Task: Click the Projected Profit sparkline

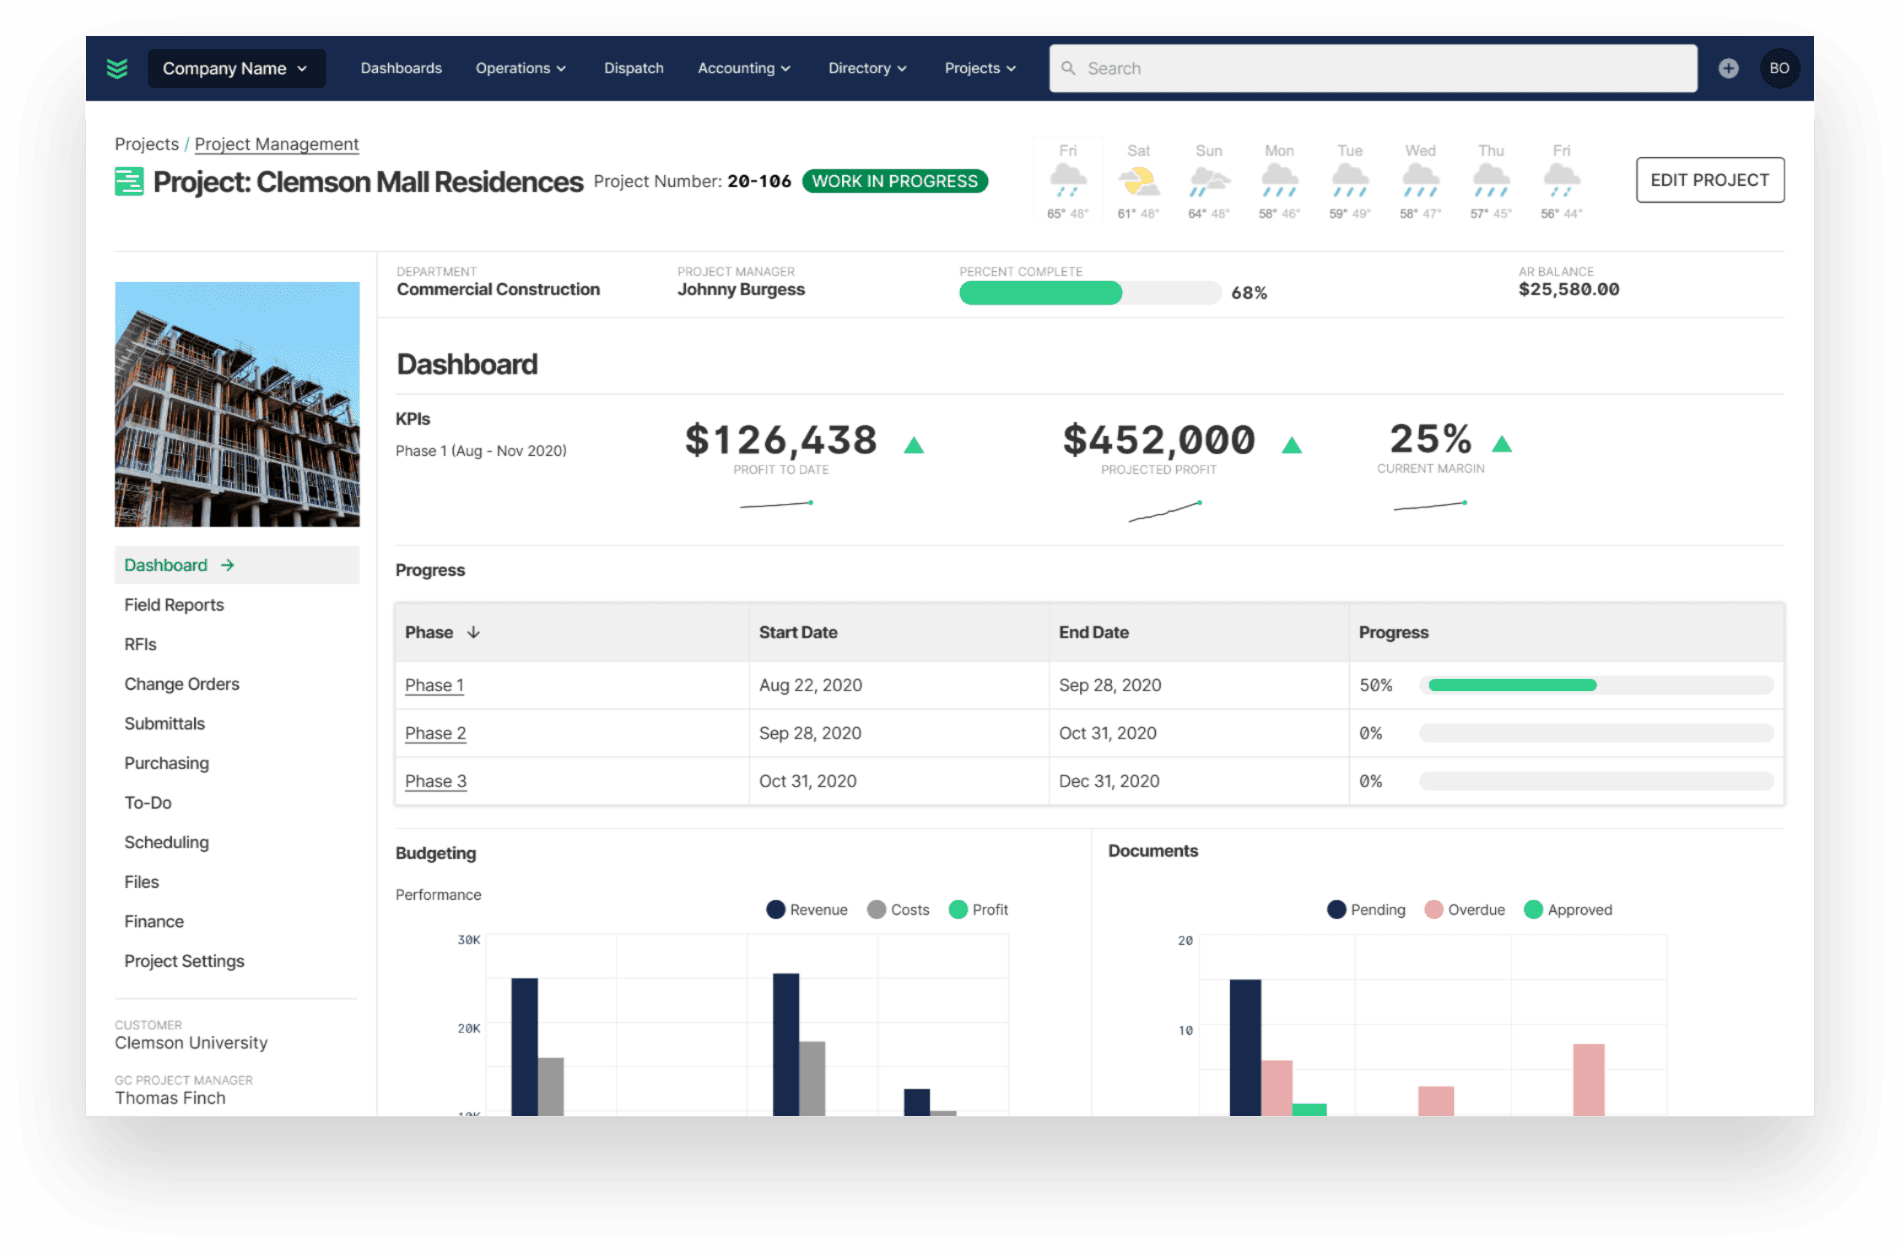Action: pos(1166,511)
